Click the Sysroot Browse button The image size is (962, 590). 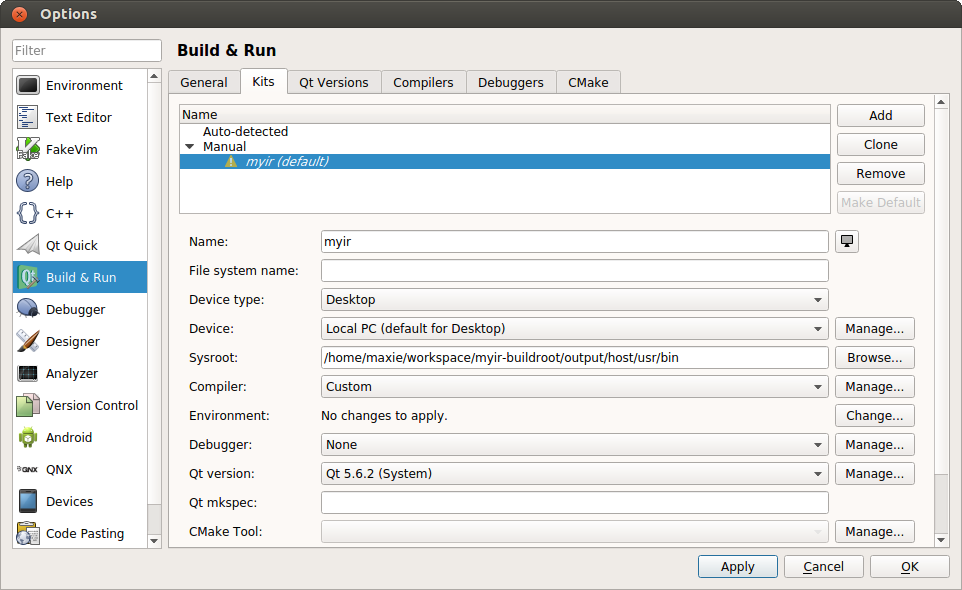click(x=874, y=358)
